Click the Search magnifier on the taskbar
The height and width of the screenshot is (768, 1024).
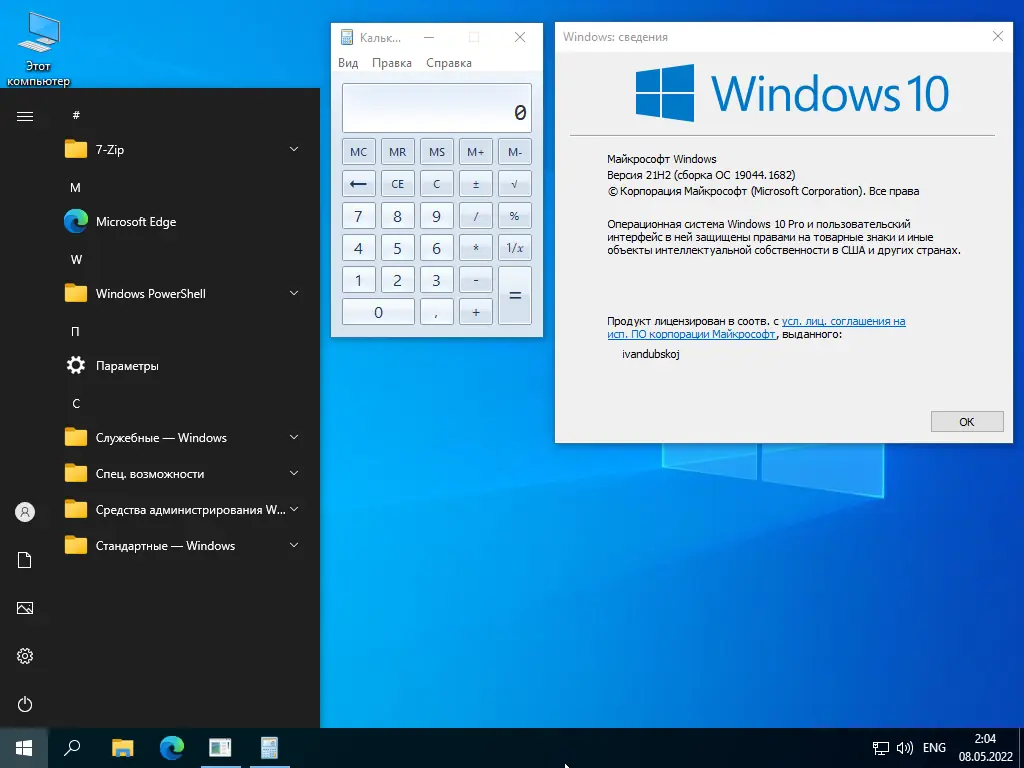point(72,747)
